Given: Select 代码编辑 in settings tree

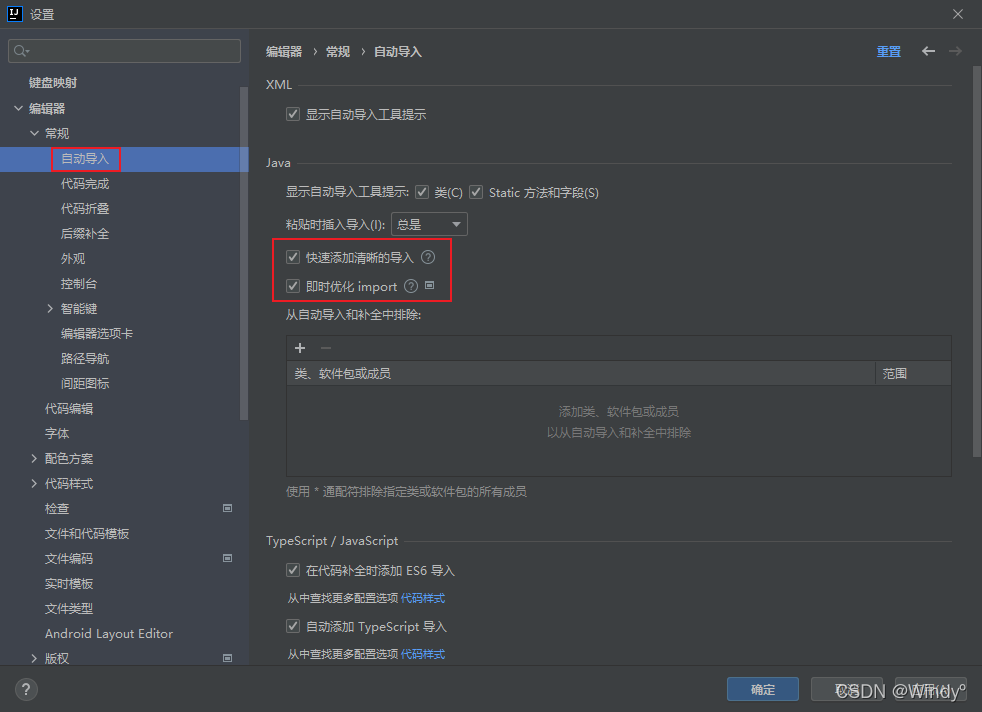Looking at the screenshot, I should (69, 408).
